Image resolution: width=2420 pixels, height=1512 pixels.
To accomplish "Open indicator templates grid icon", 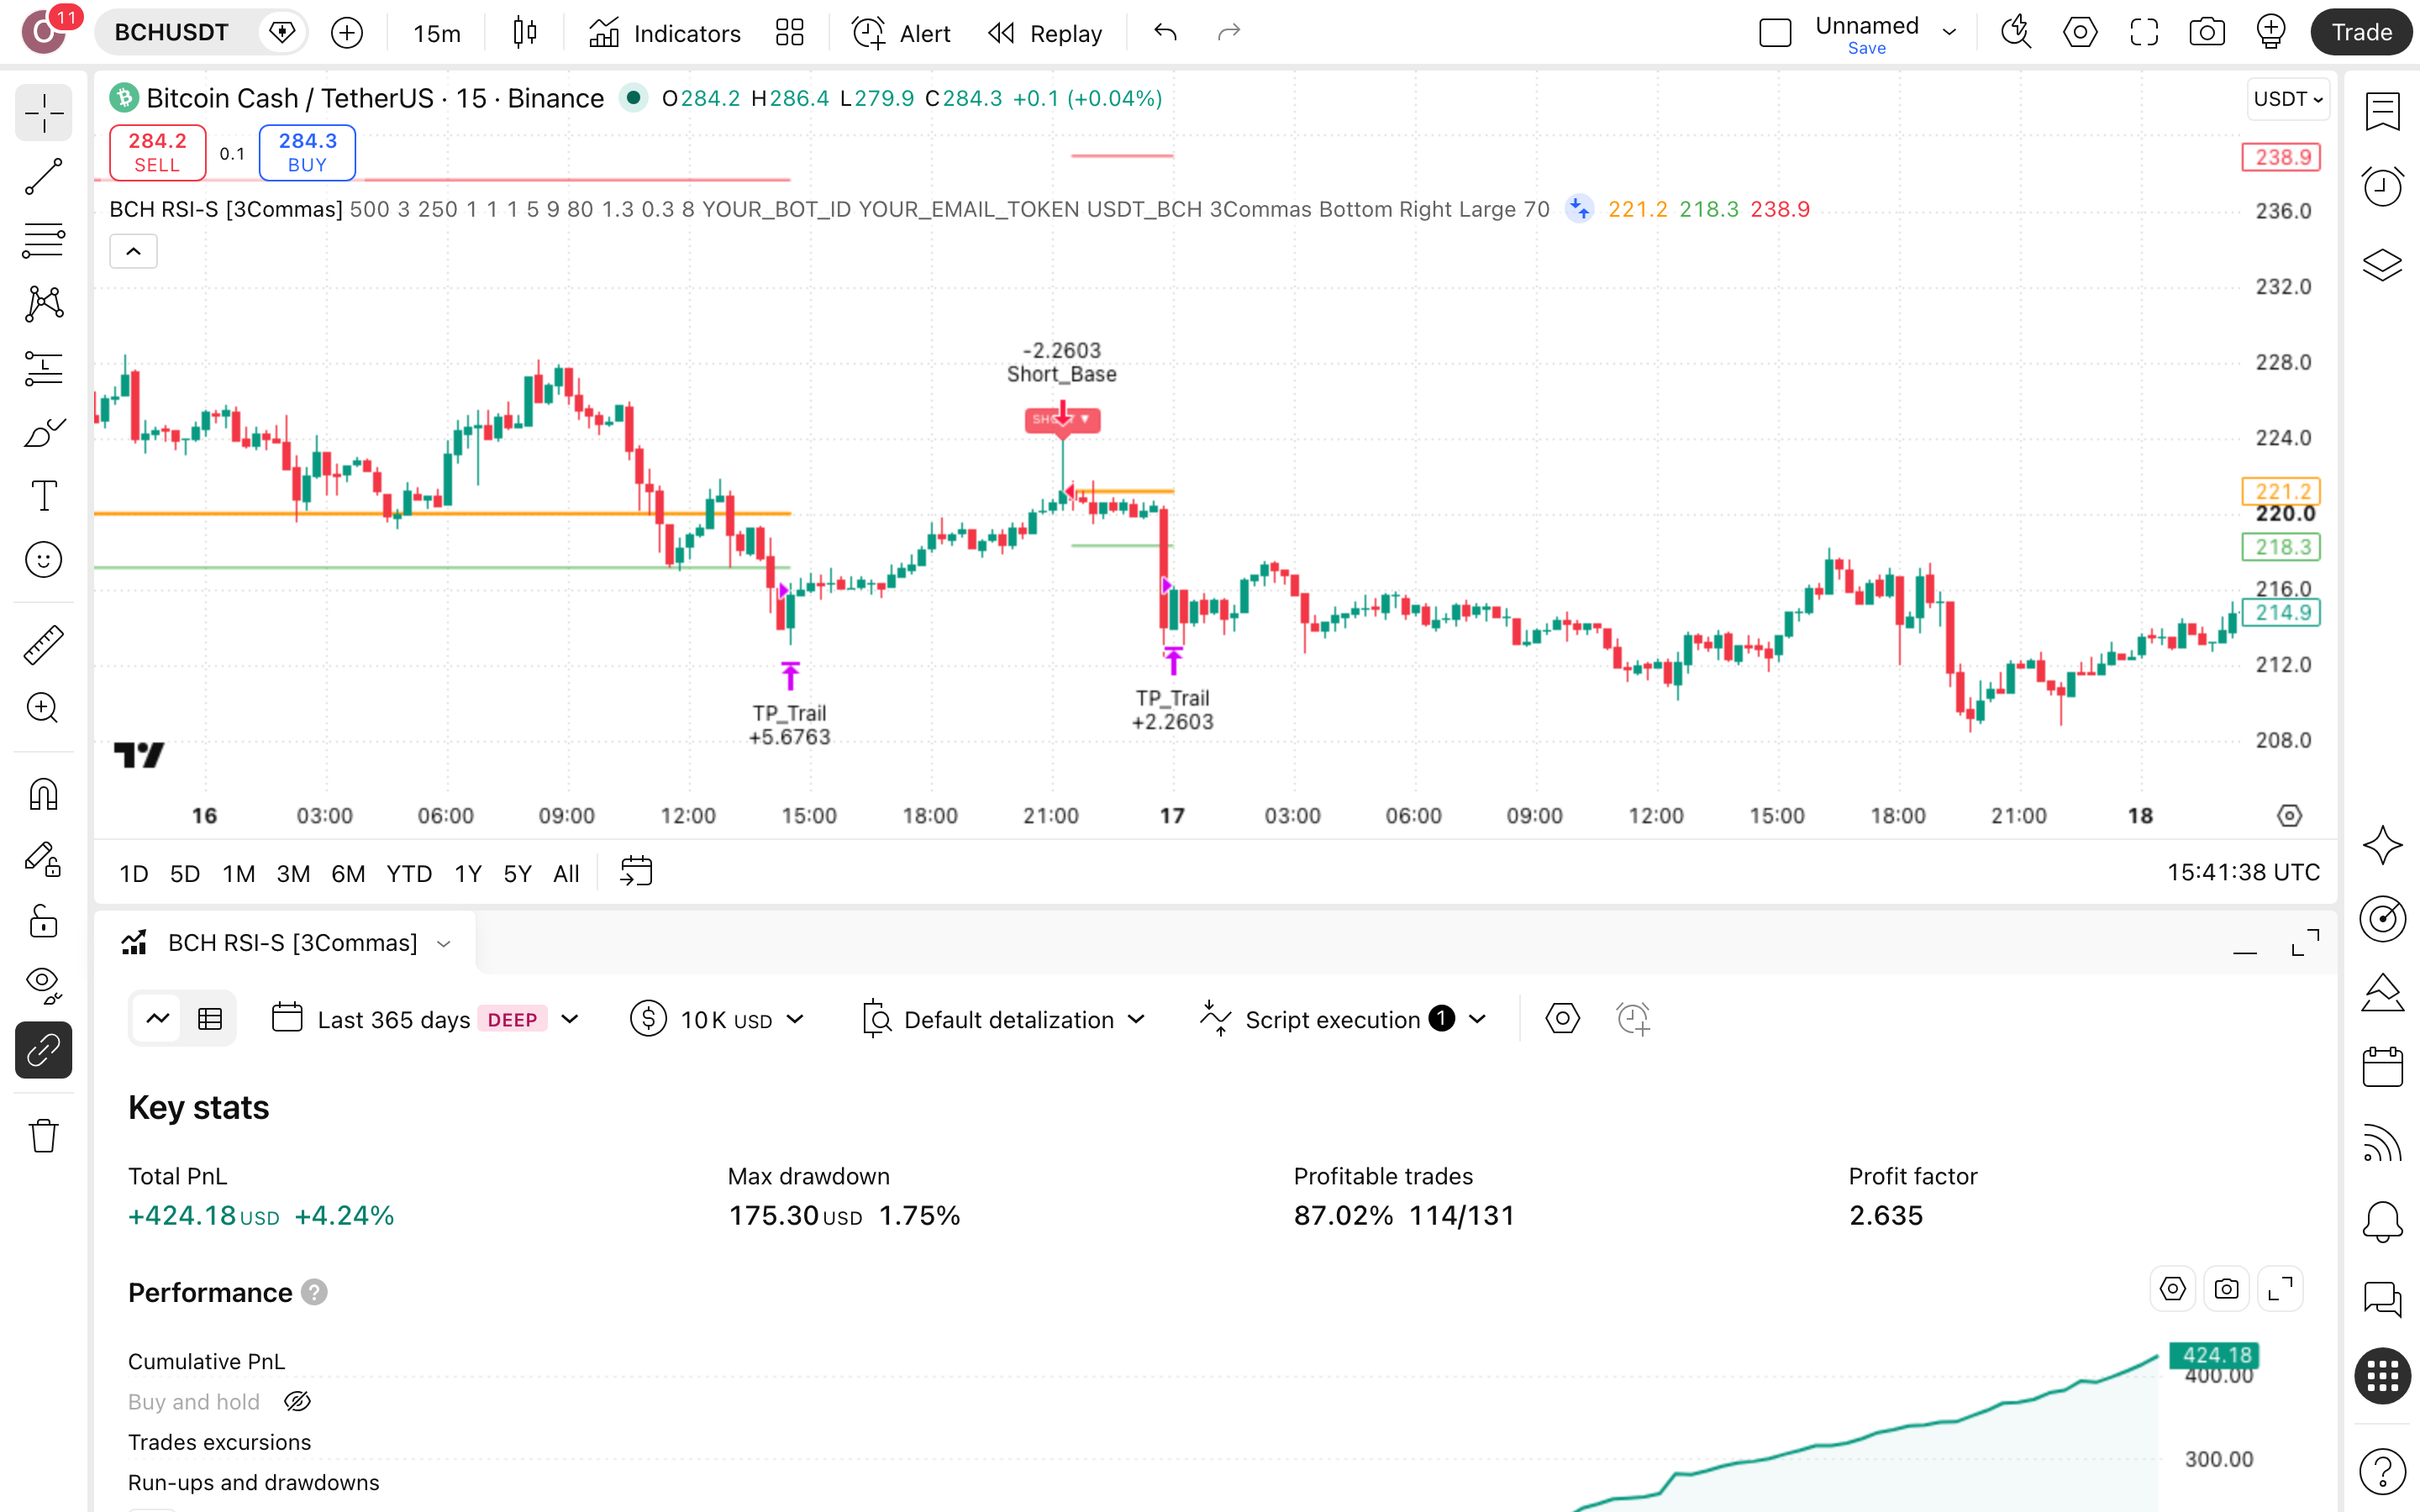I will coord(789,33).
